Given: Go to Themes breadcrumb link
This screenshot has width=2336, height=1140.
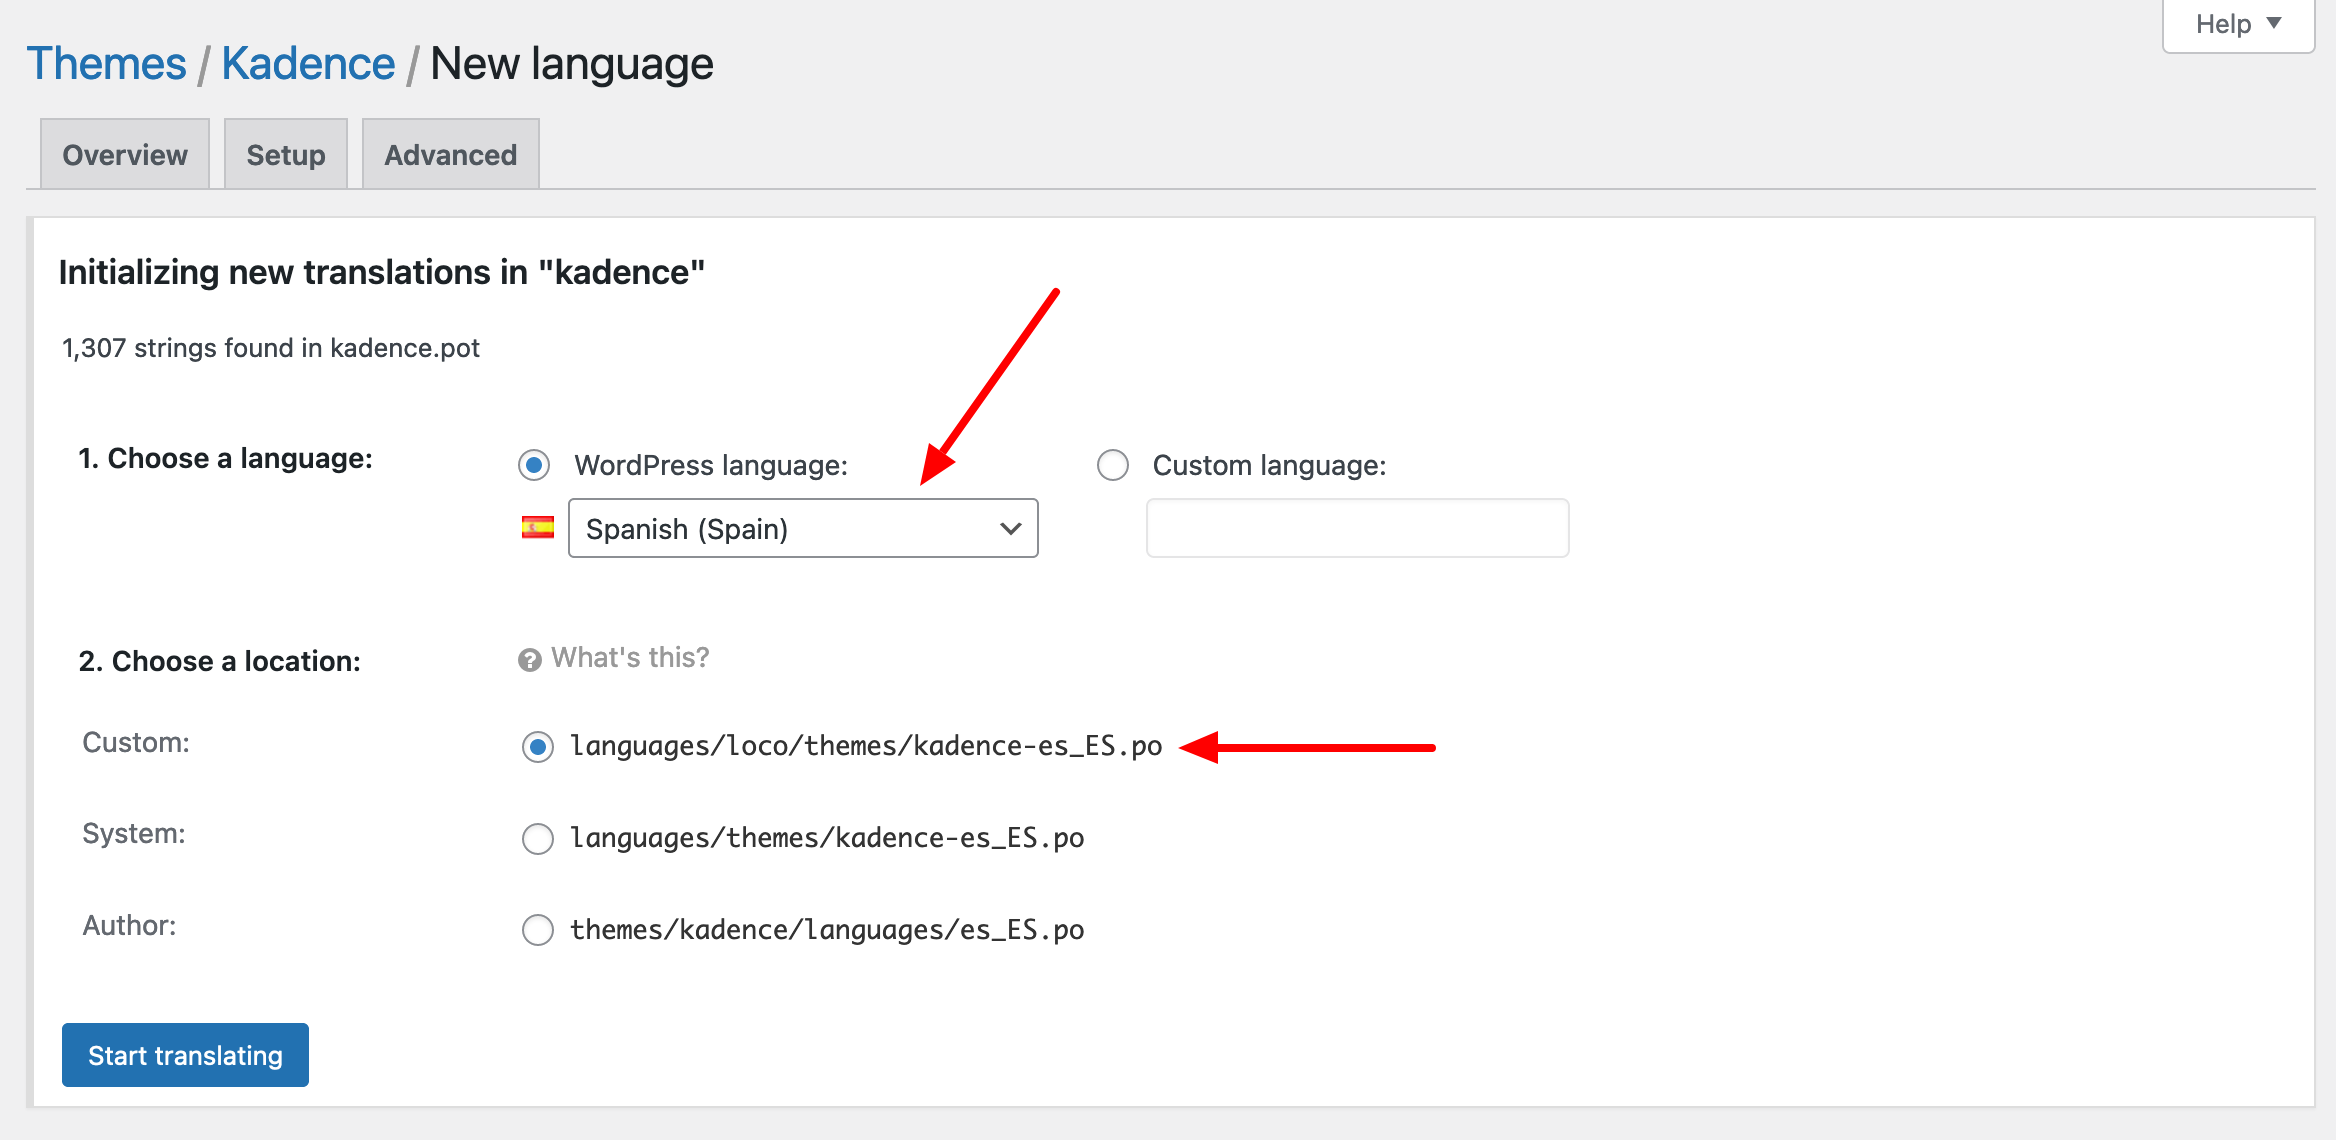Looking at the screenshot, I should (x=106, y=64).
